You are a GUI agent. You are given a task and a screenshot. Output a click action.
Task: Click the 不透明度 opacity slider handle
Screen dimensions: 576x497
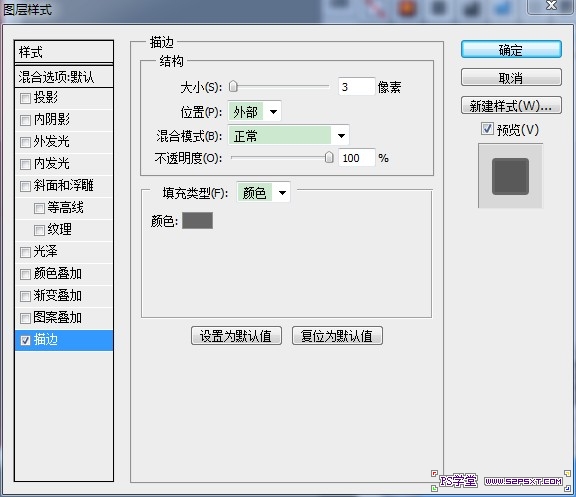pyautogui.click(x=329, y=157)
